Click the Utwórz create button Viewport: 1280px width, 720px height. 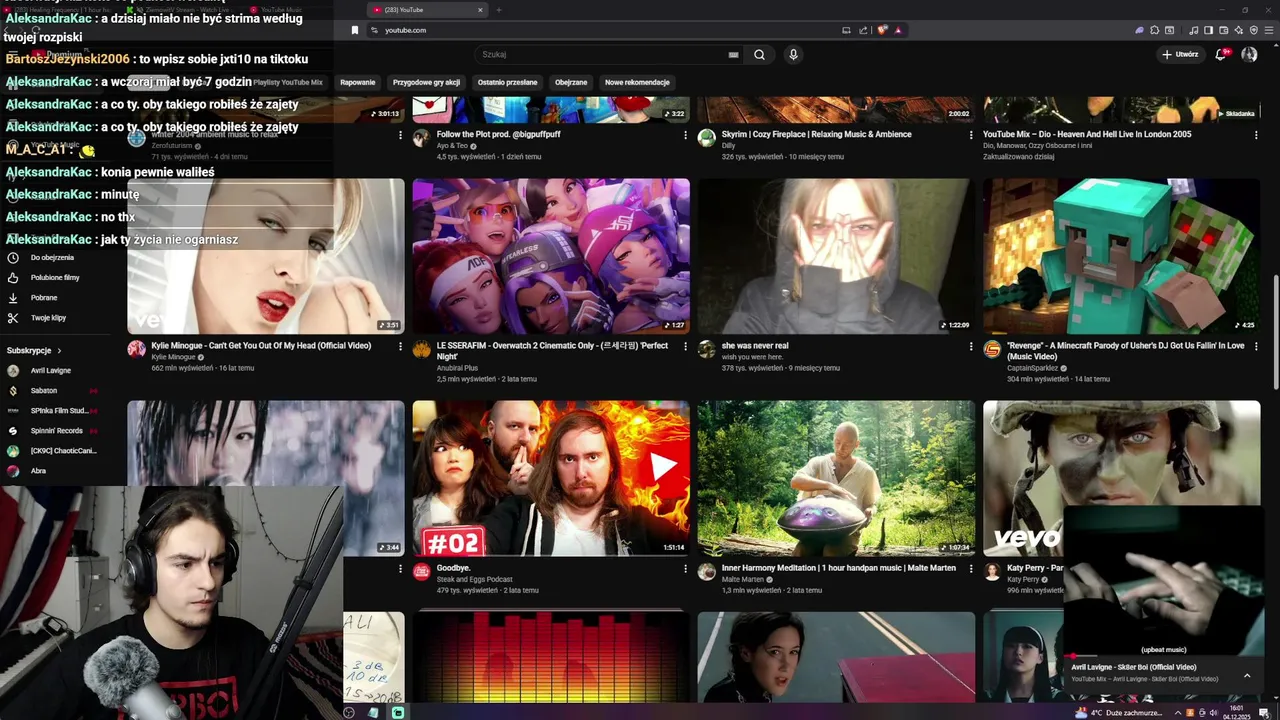point(1180,54)
